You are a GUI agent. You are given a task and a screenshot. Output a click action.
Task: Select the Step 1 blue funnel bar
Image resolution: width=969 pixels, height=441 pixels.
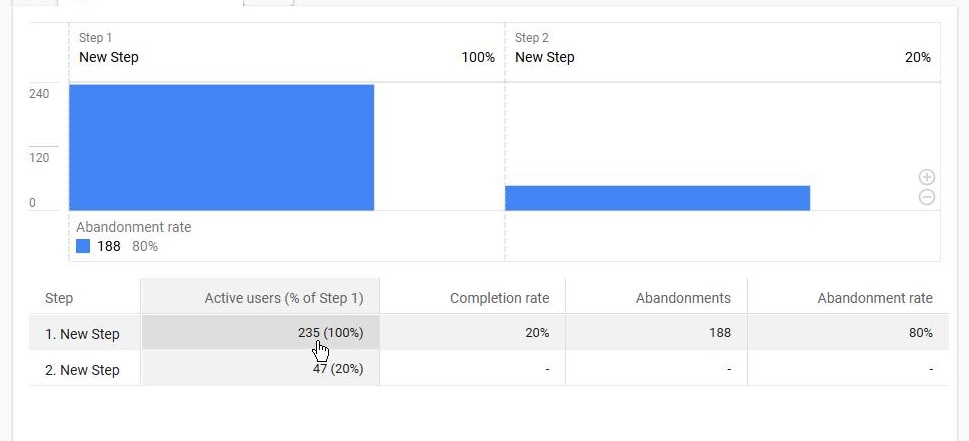click(221, 148)
